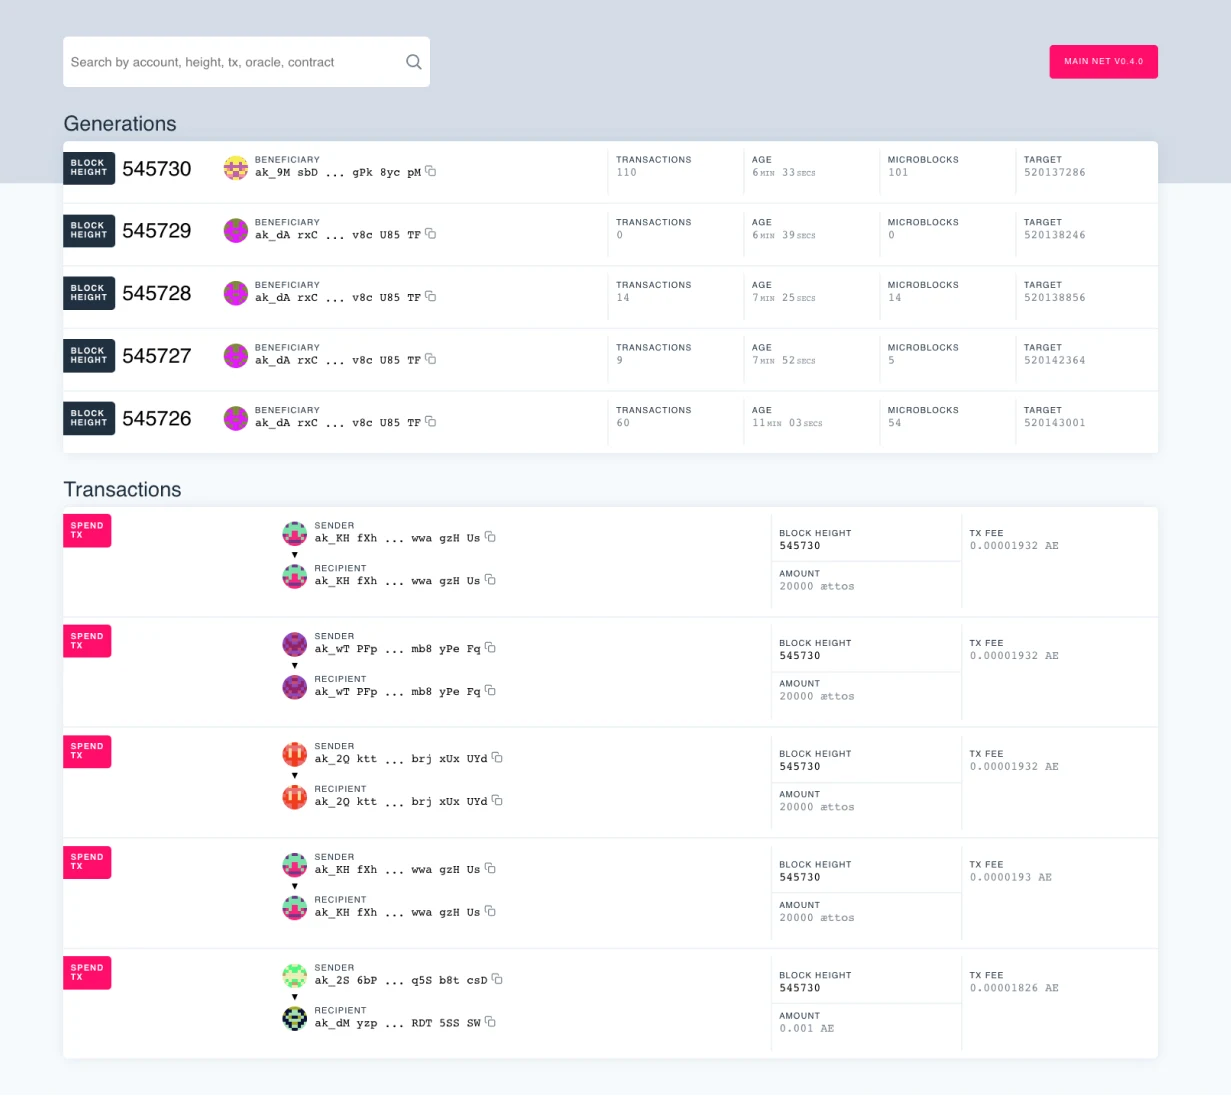The image size is (1231, 1096).
Task: Click beneficiary identicon avatar for block 545727
Action: 236,356
